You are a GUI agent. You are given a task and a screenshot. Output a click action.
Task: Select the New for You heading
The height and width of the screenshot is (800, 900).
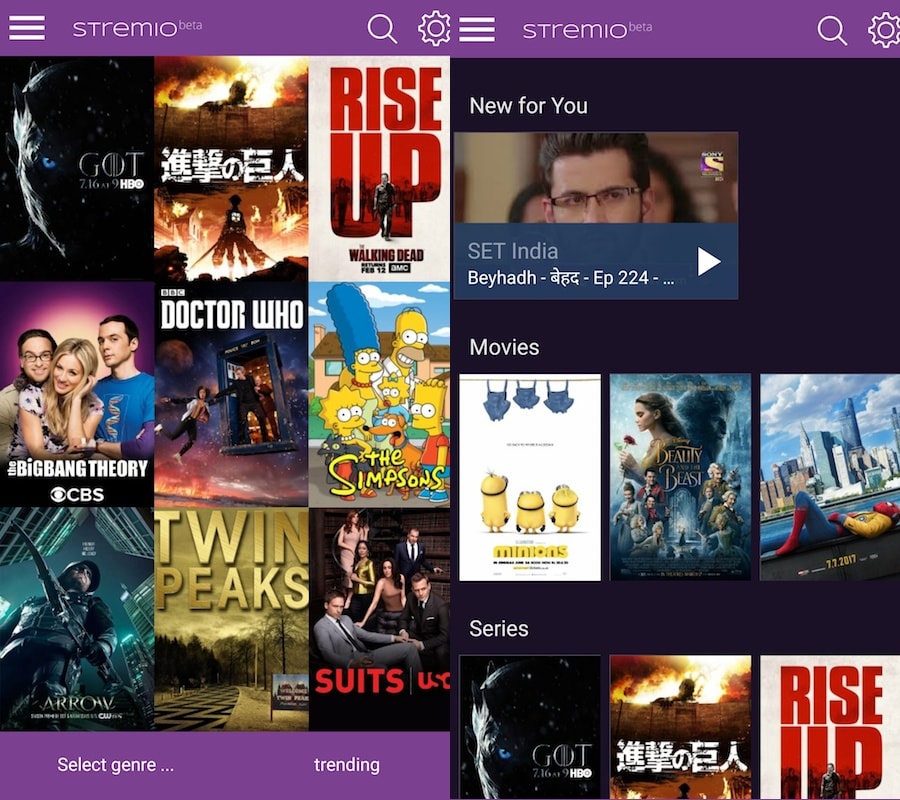[529, 106]
